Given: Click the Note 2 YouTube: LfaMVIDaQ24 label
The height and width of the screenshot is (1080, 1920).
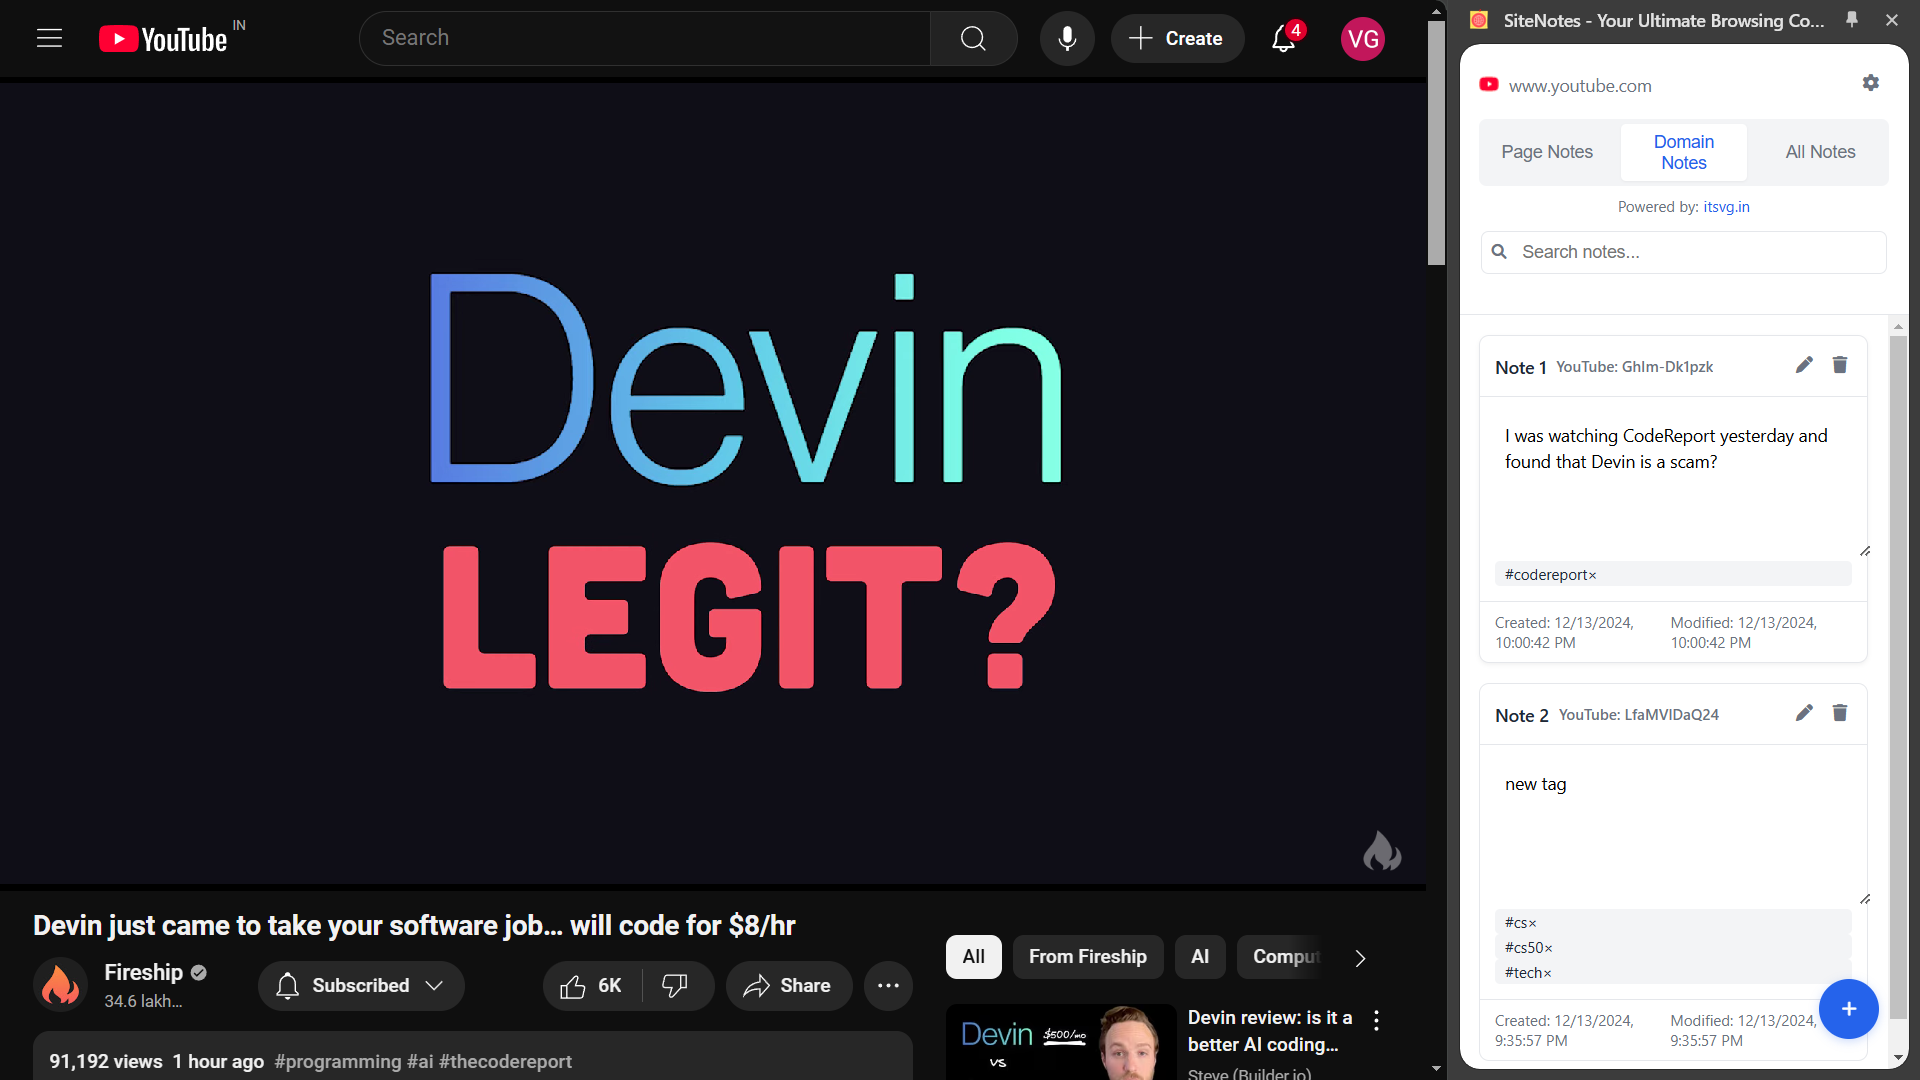Looking at the screenshot, I should click(x=1638, y=715).
